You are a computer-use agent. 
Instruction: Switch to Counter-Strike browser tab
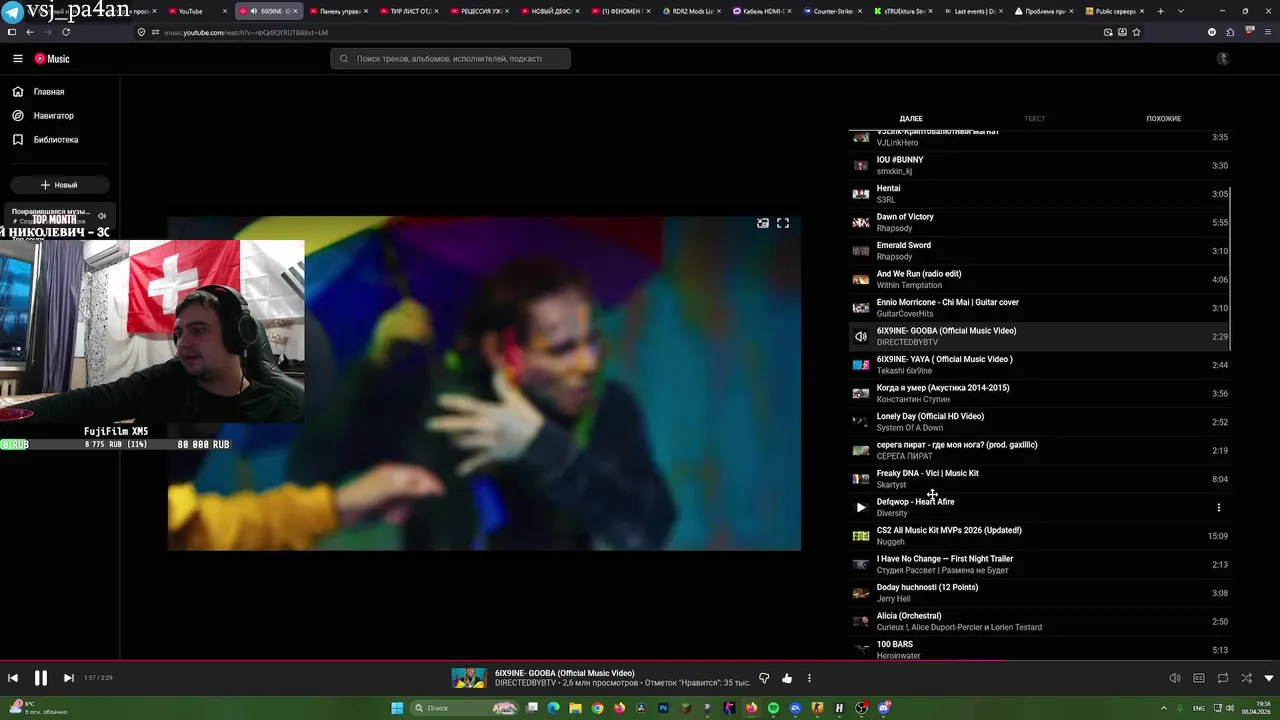832,11
